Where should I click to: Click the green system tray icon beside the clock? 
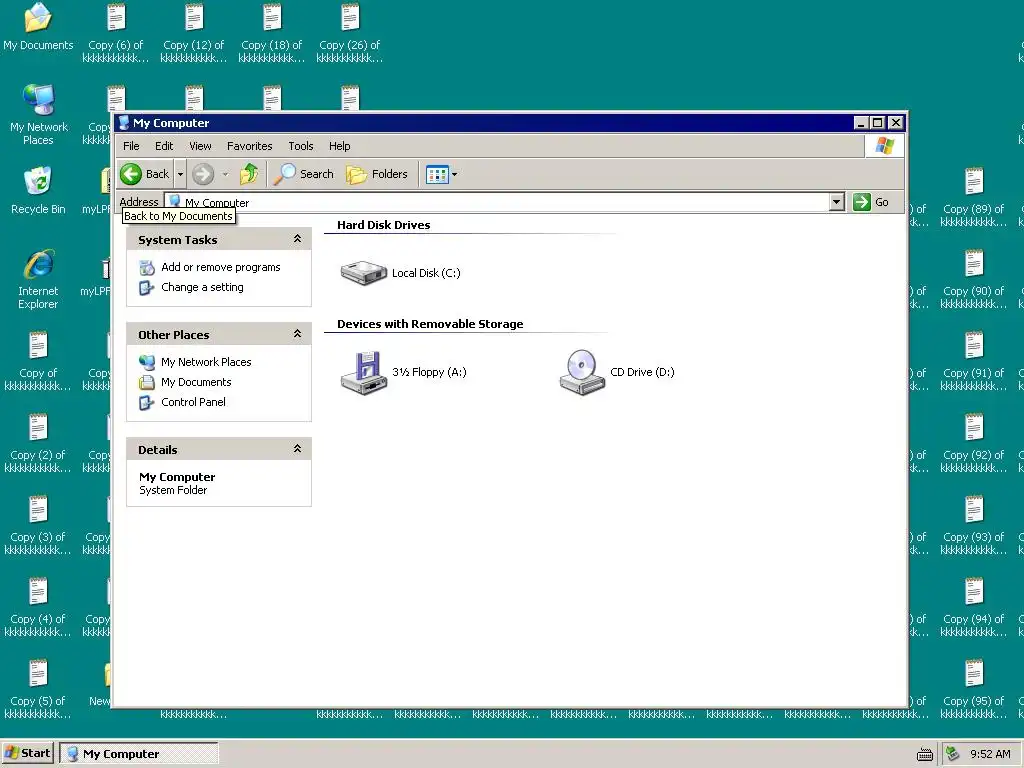pos(953,754)
